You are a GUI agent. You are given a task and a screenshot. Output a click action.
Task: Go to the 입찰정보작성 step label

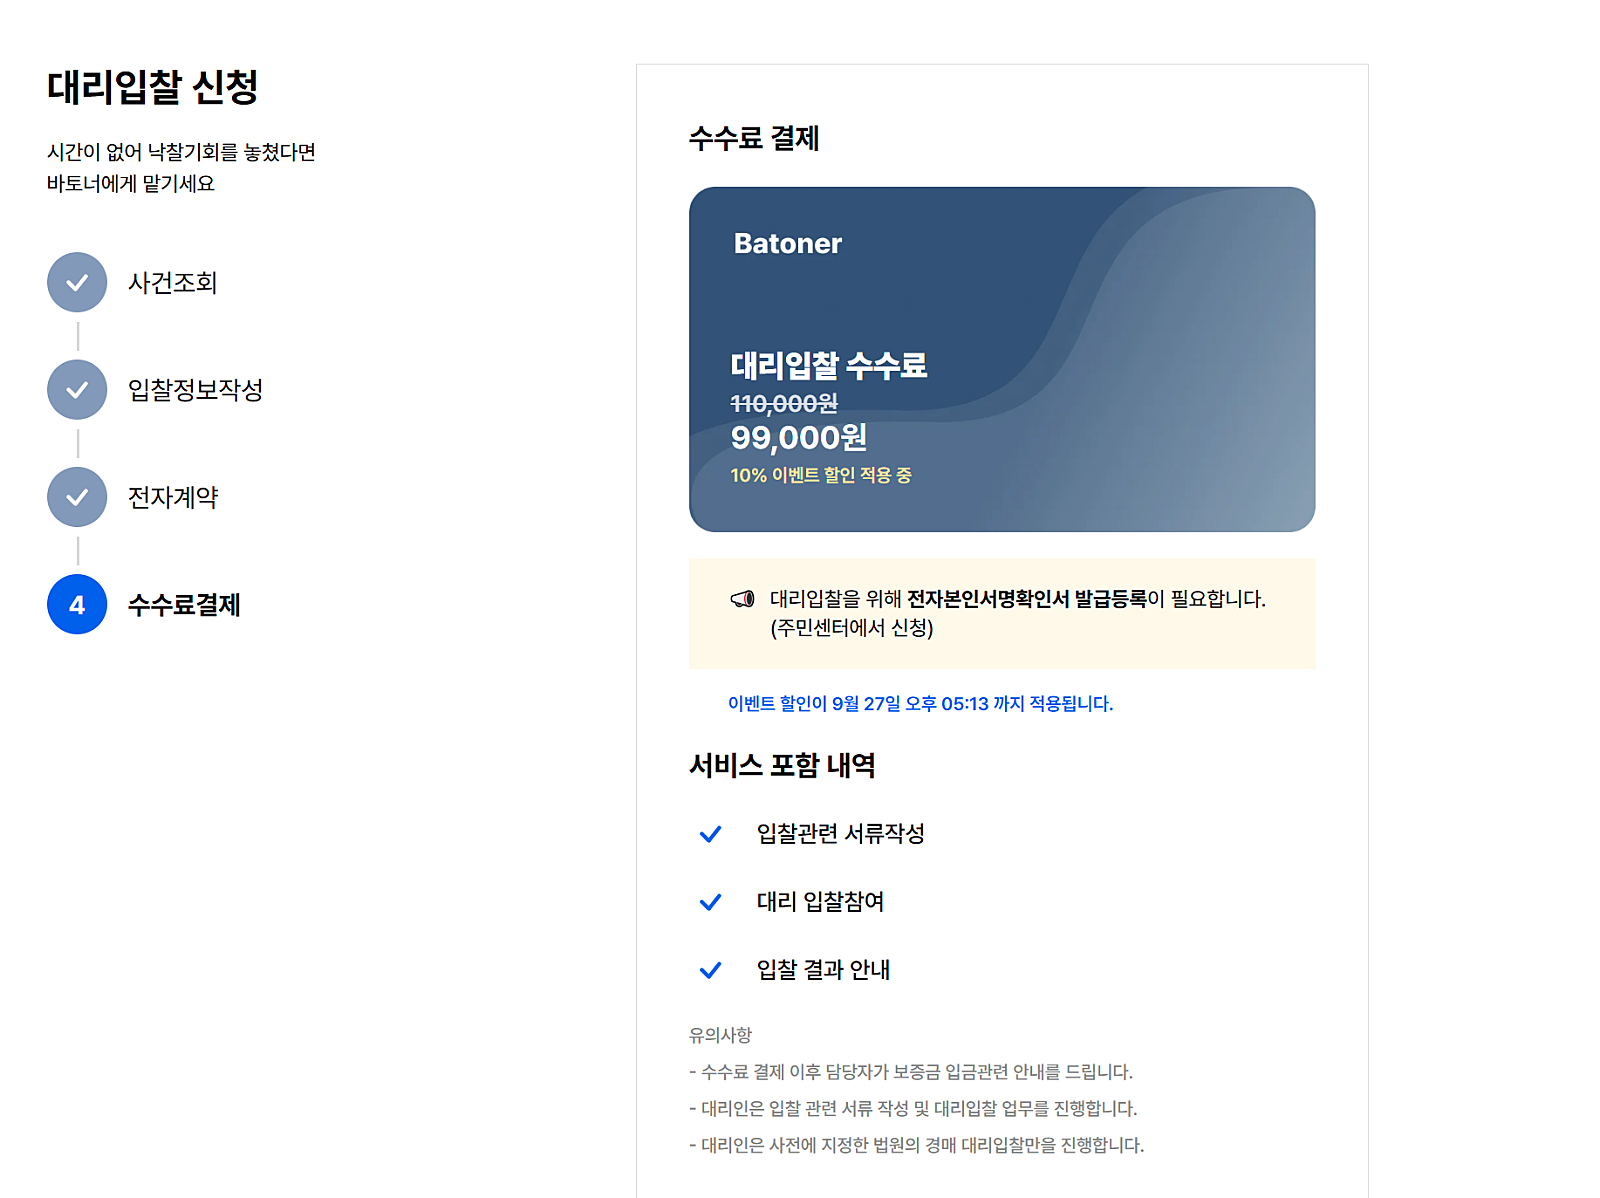(195, 390)
